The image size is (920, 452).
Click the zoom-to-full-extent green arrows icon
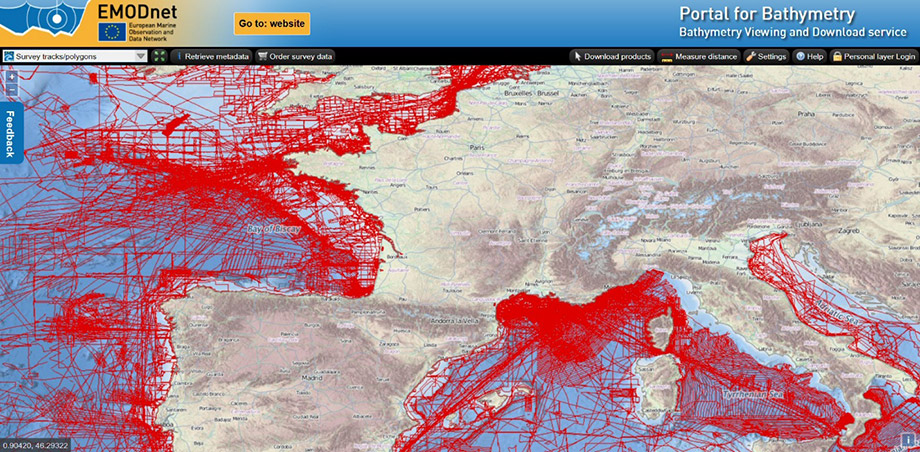click(x=160, y=56)
